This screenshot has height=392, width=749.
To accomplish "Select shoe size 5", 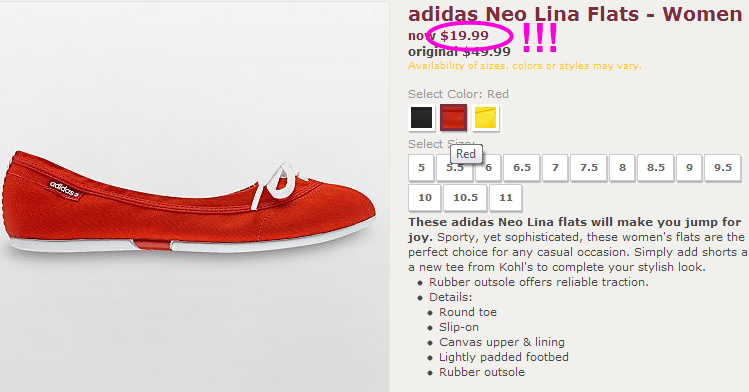I will pyautogui.click(x=421, y=168).
